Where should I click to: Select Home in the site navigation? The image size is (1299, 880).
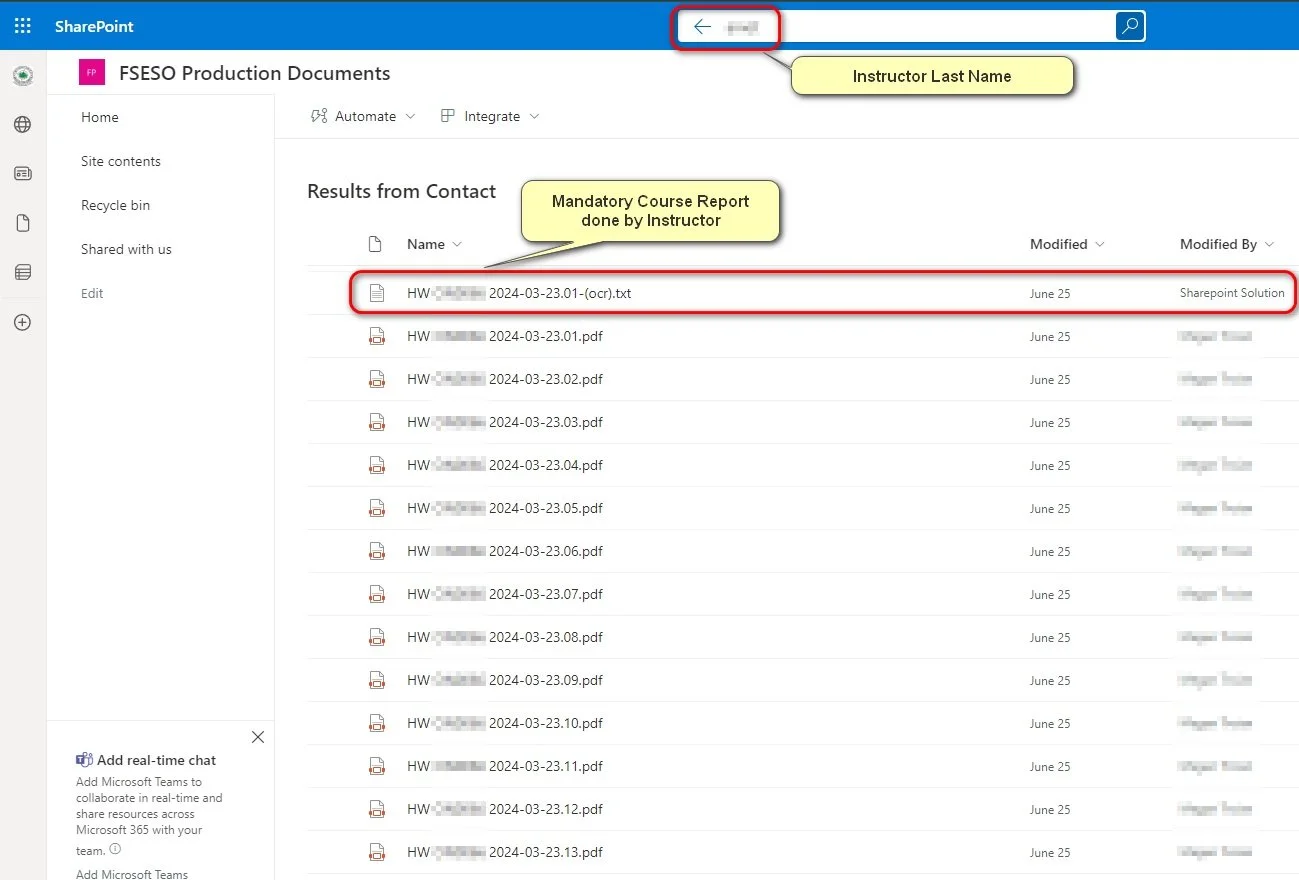(x=99, y=117)
